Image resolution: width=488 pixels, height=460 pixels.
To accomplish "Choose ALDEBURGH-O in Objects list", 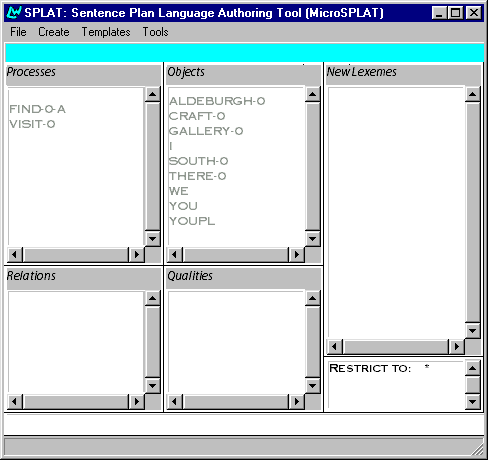I will 217,101.
